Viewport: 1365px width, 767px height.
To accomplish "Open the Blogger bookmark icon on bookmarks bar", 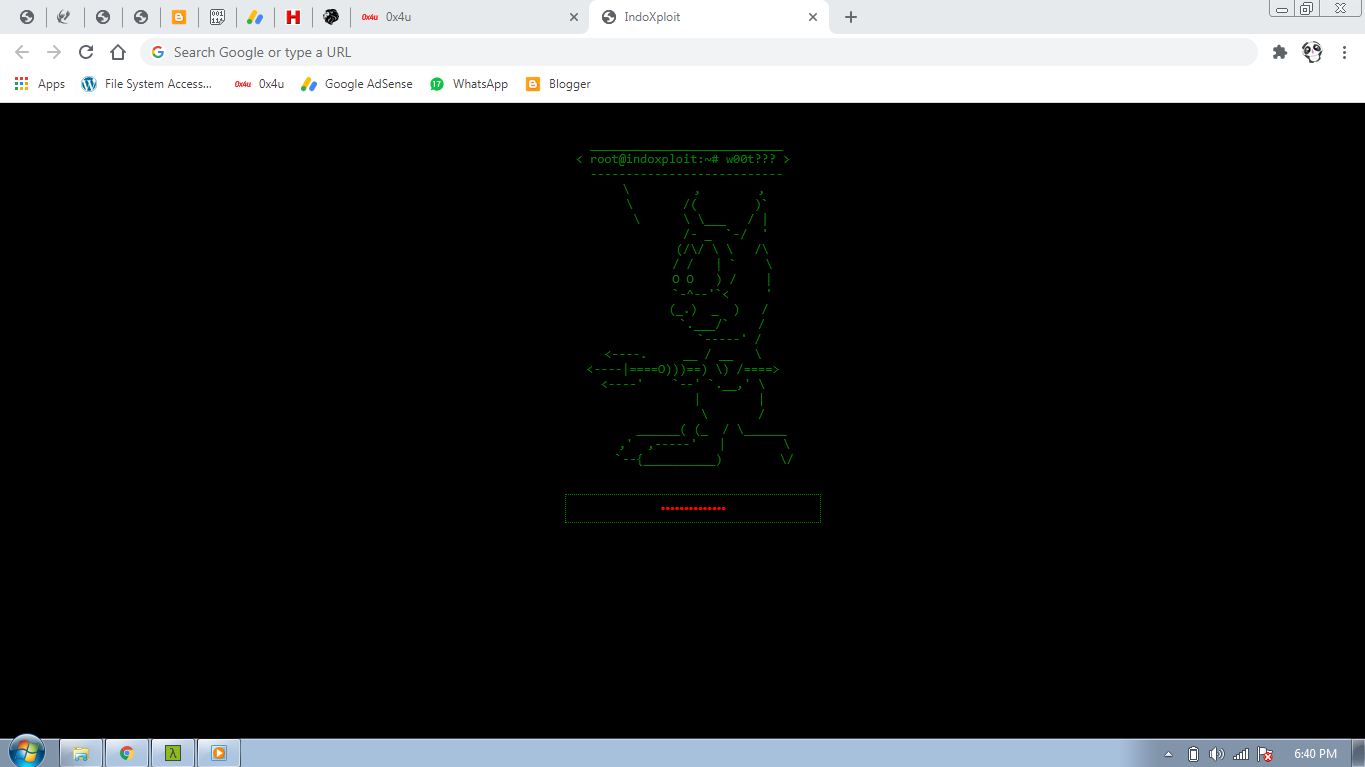I will [x=533, y=84].
